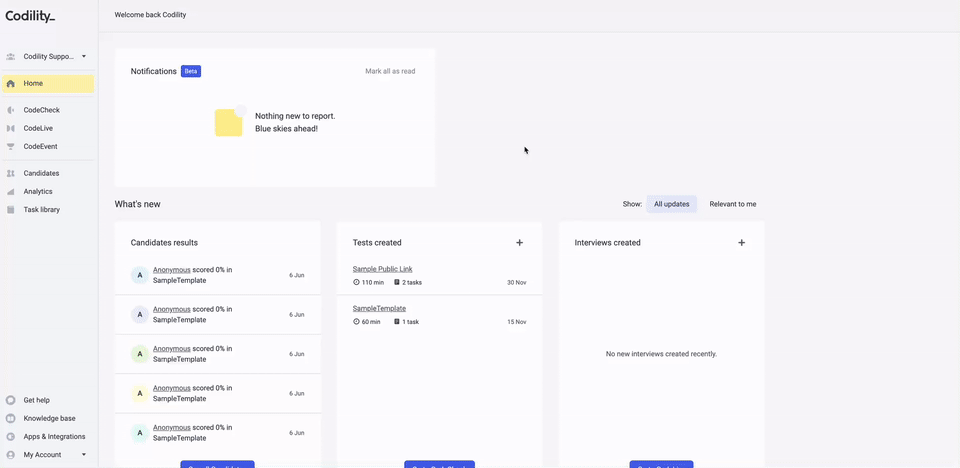
Task: Mark all notifications as read
Action: pyautogui.click(x=390, y=71)
